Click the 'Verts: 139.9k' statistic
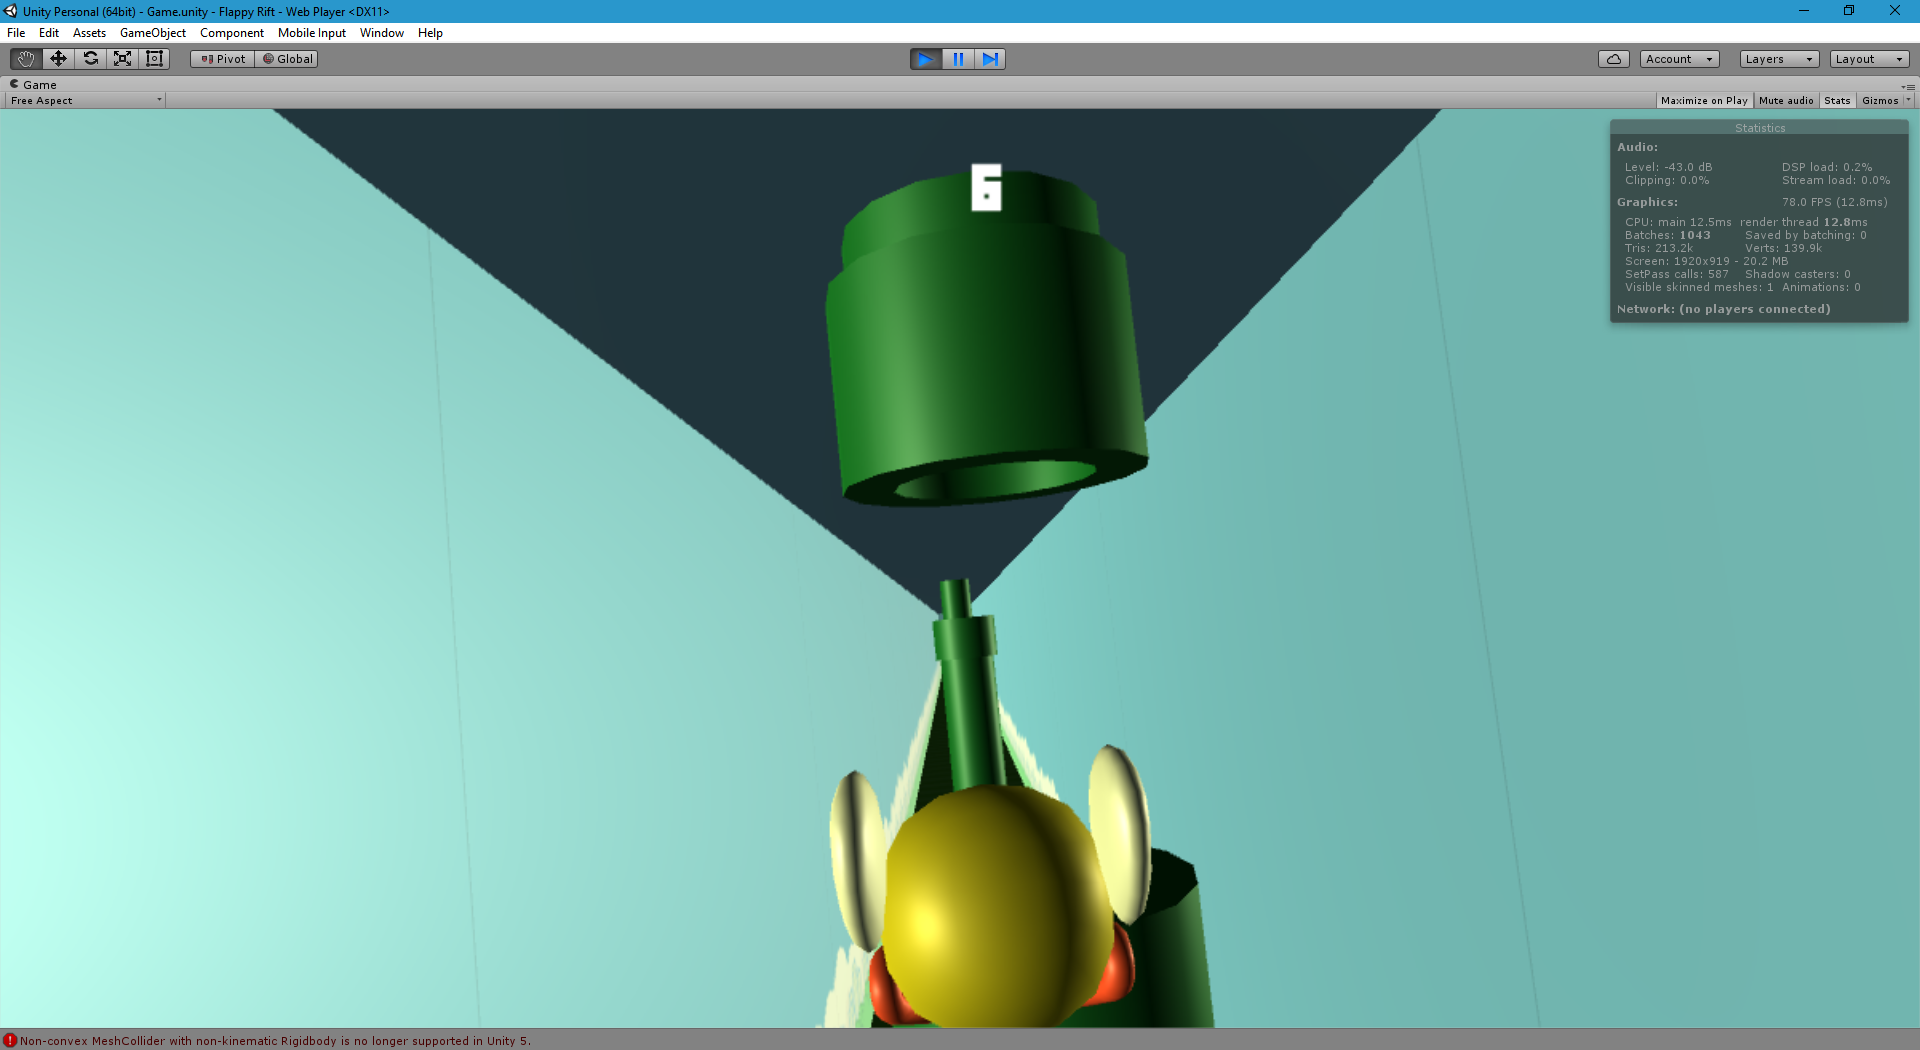The height and width of the screenshot is (1050, 1920). [x=1784, y=248]
